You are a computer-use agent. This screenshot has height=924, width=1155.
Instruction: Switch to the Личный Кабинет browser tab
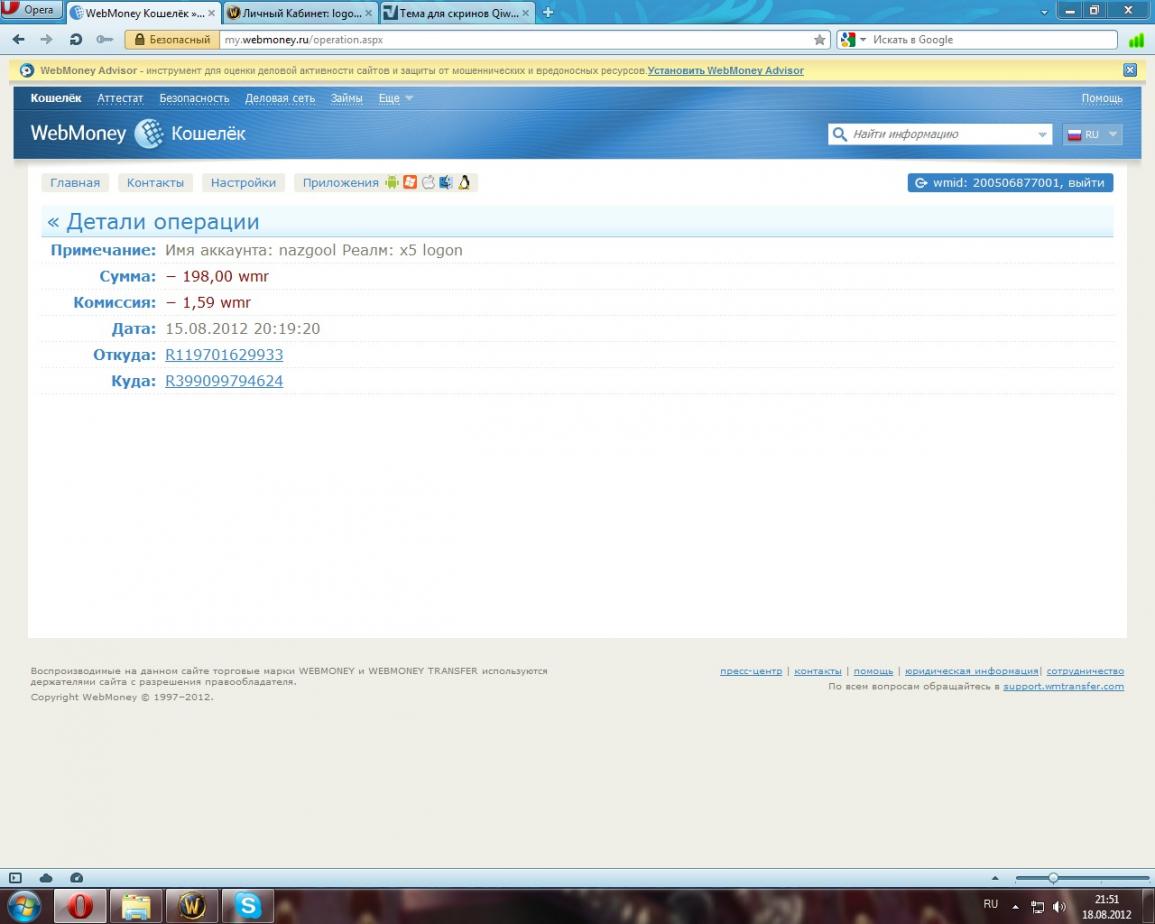[x=300, y=13]
